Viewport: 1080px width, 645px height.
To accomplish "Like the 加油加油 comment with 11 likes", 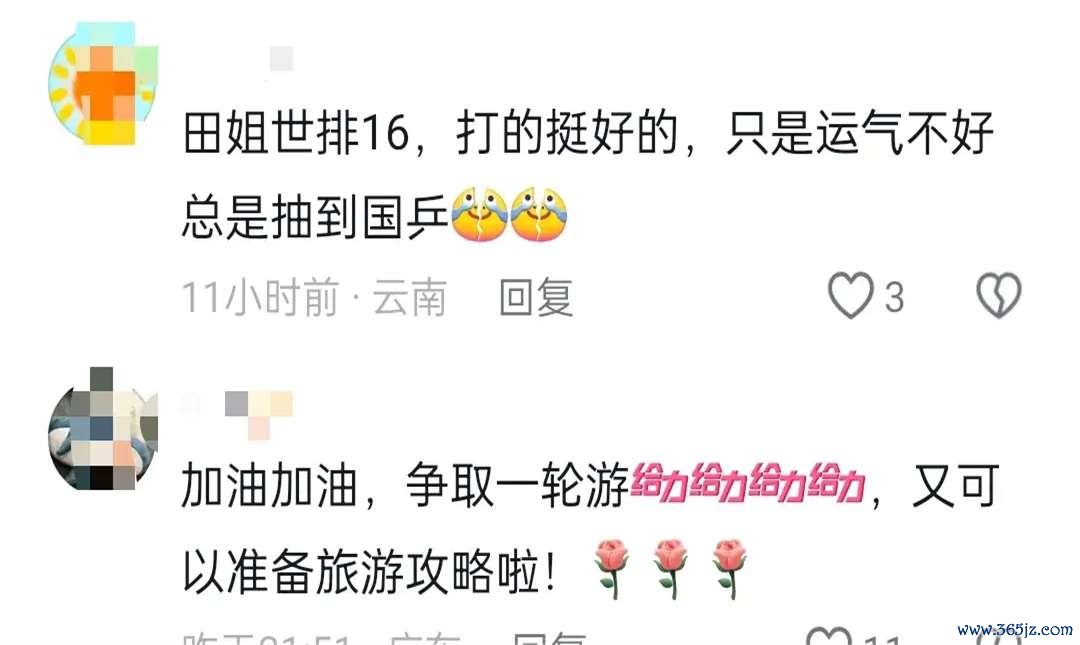I will [829, 637].
